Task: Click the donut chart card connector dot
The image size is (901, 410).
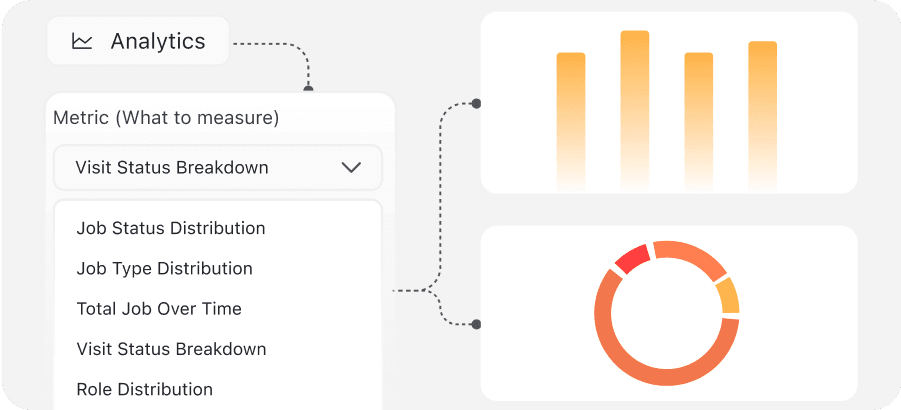Action: [476, 324]
